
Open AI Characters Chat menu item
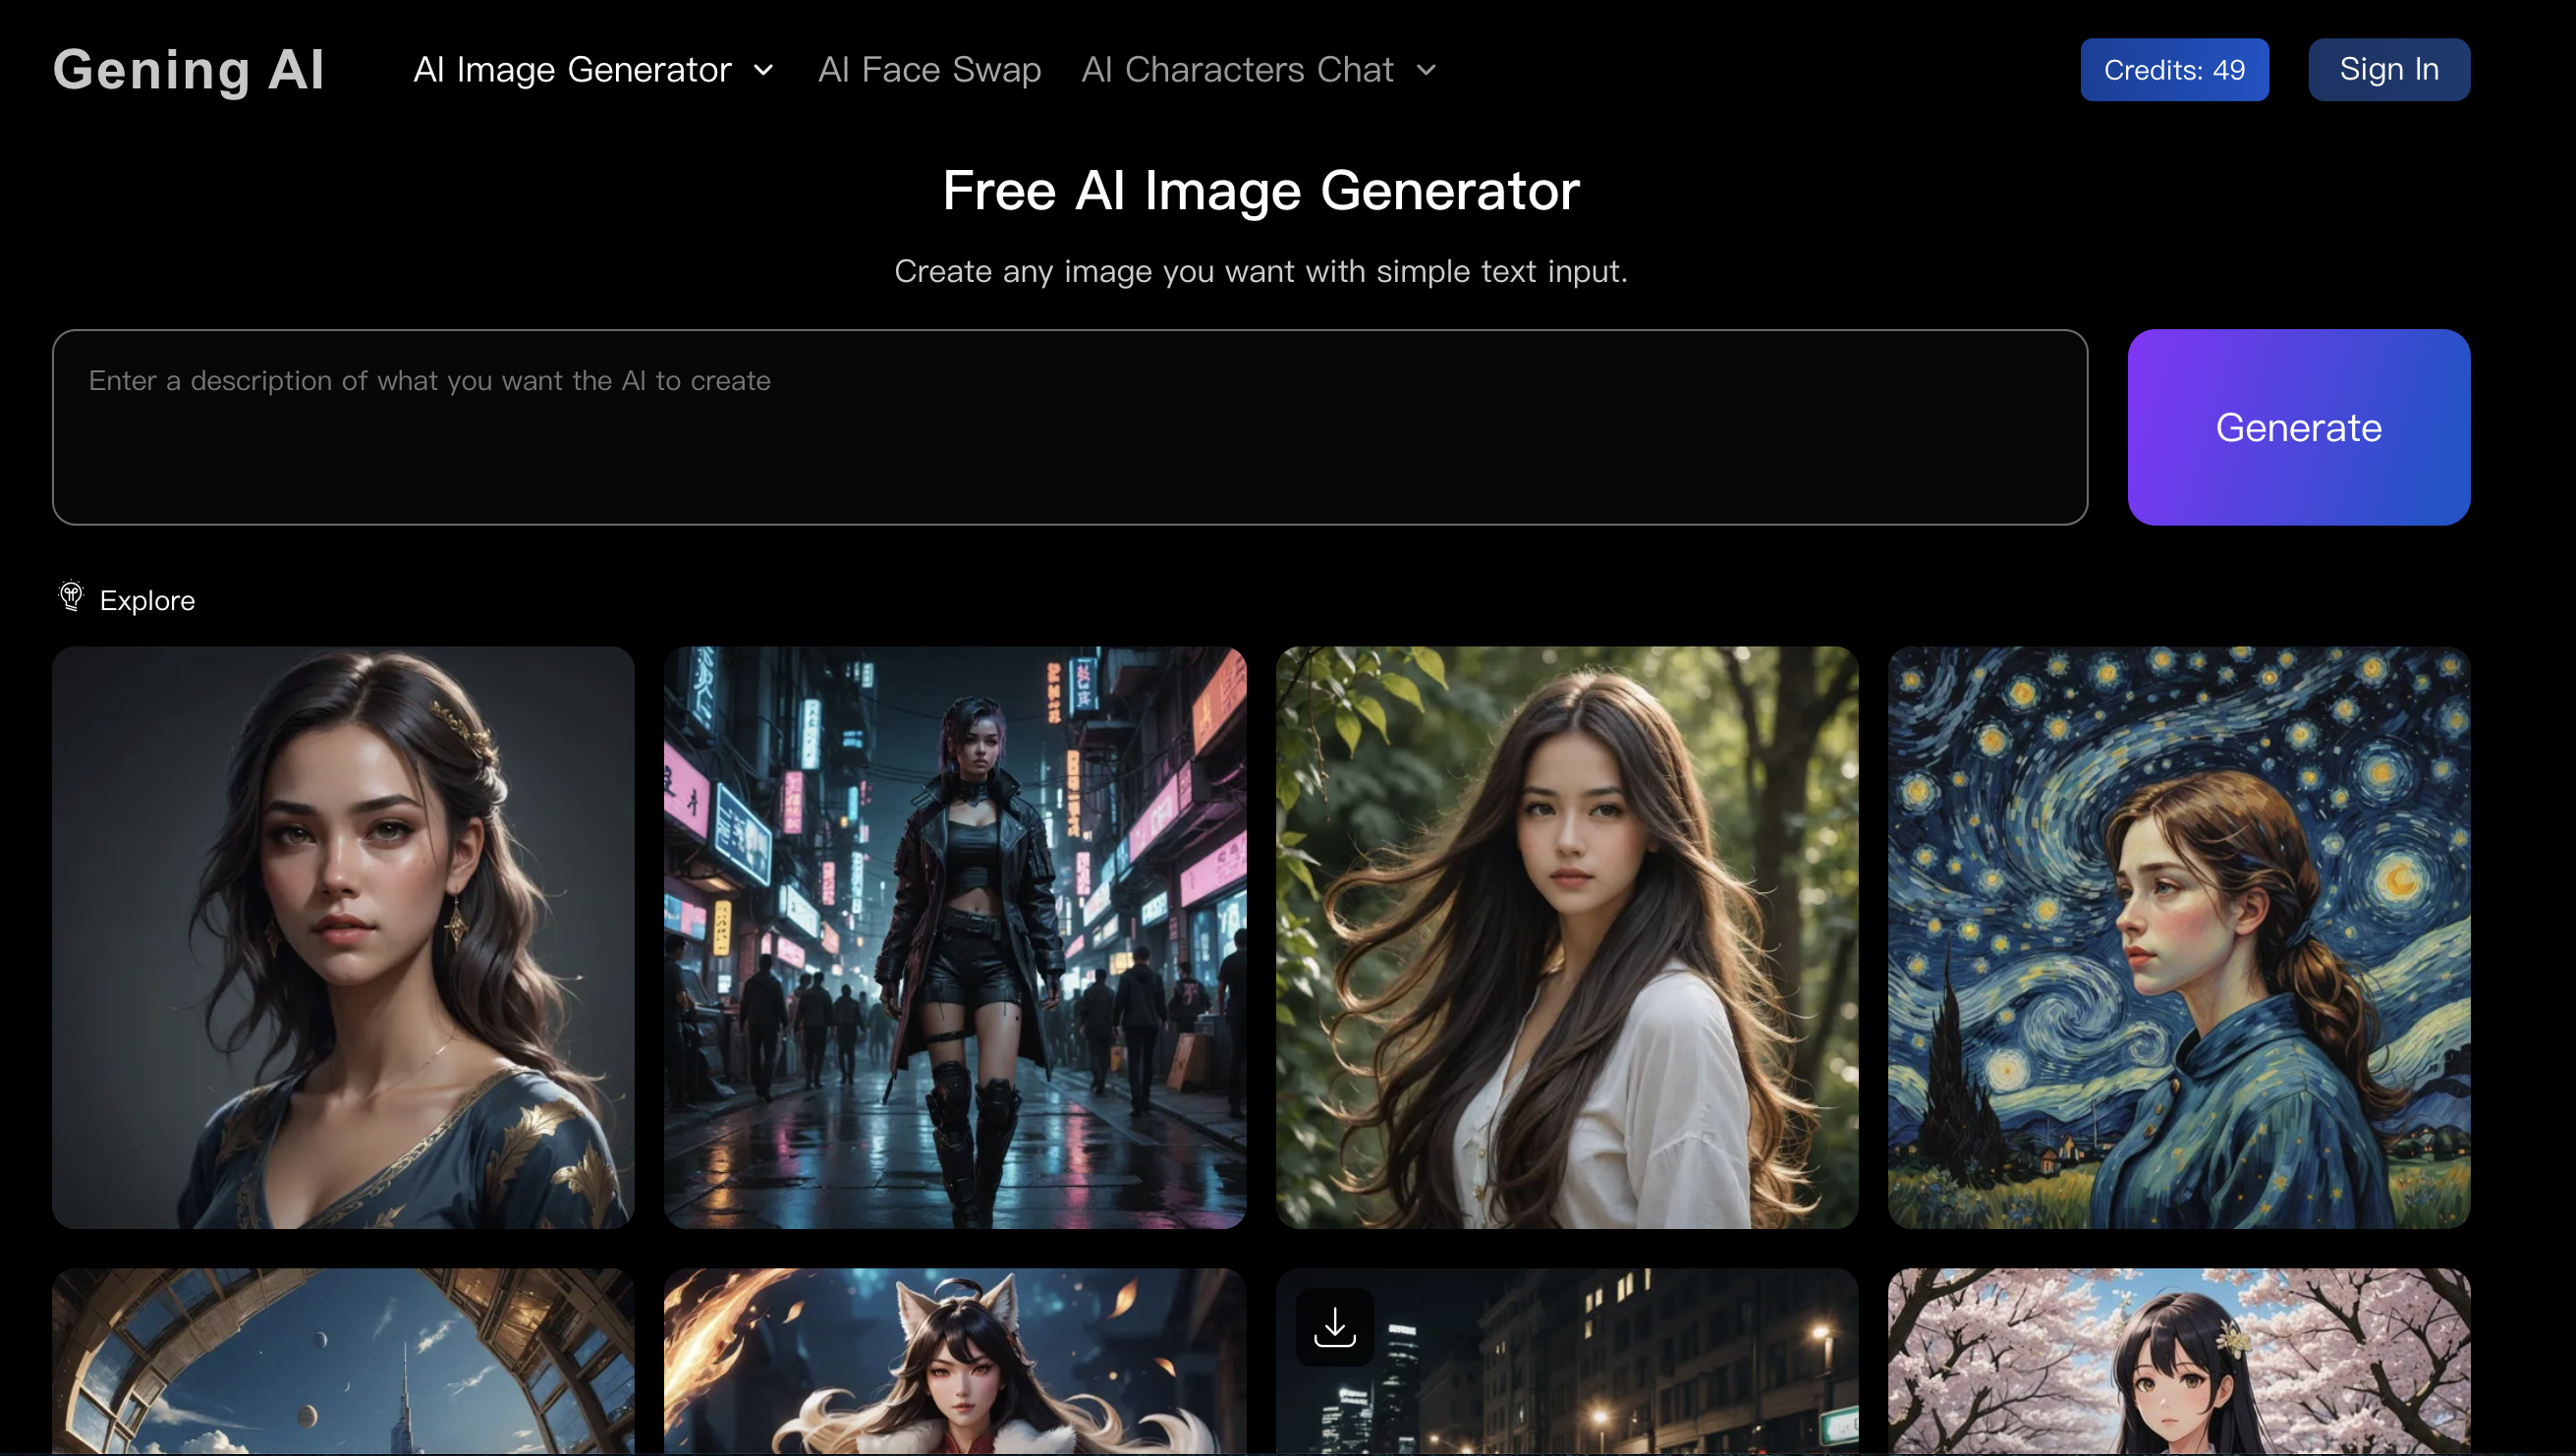(x=1237, y=70)
